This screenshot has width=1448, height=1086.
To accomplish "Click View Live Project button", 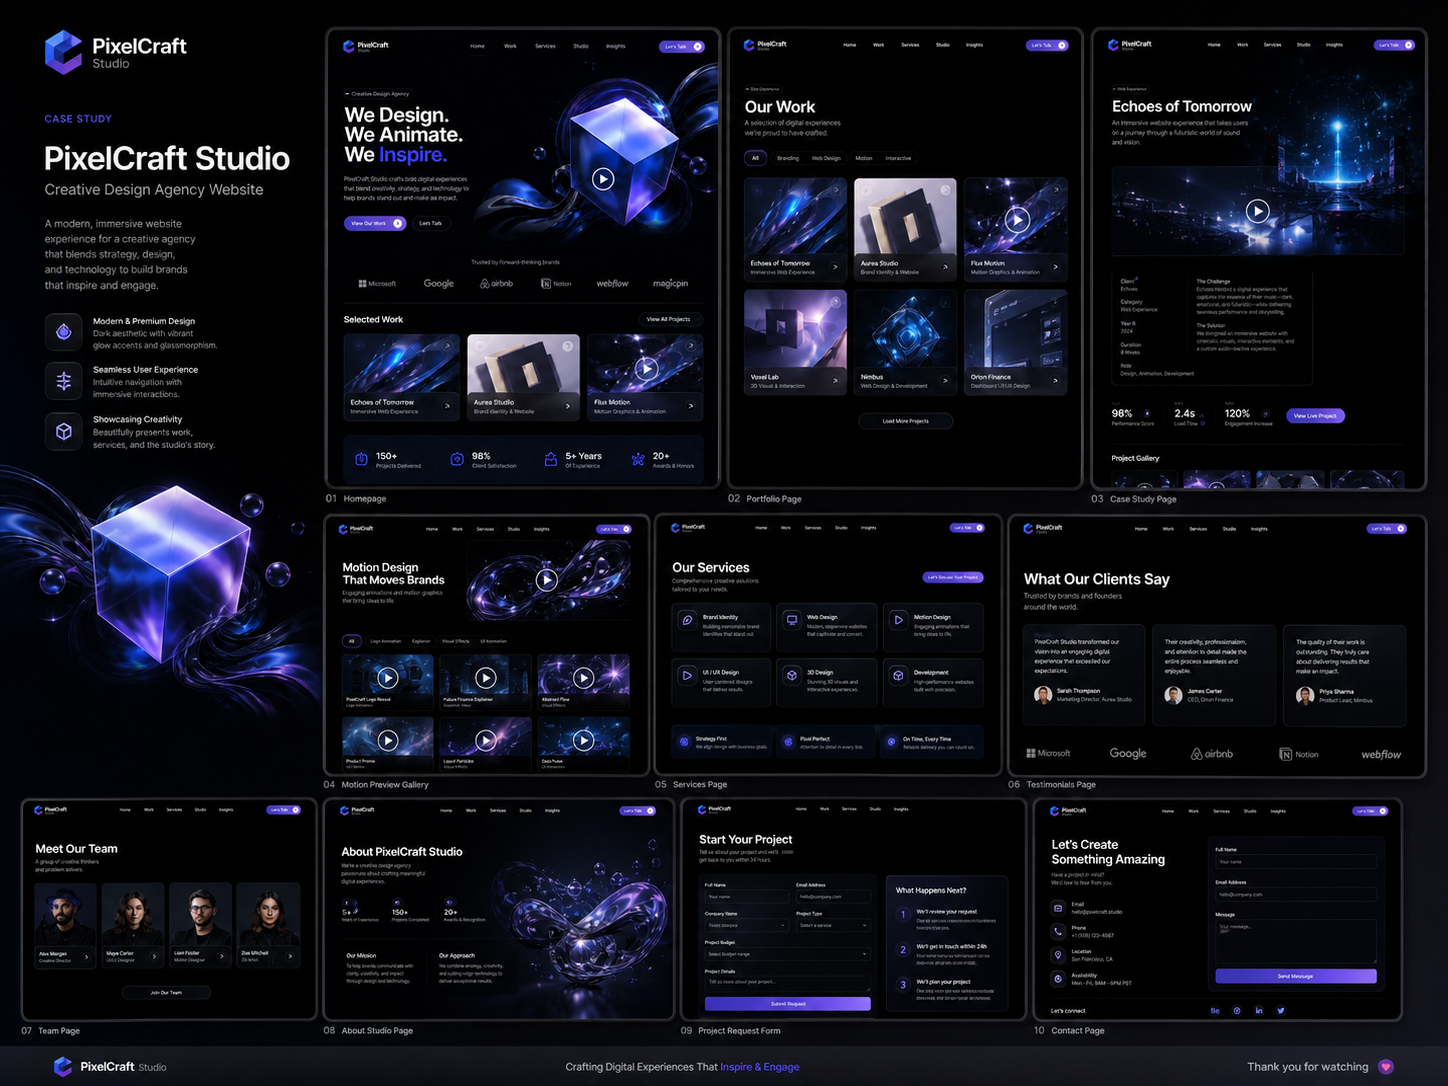I will pyautogui.click(x=1314, y=415).
